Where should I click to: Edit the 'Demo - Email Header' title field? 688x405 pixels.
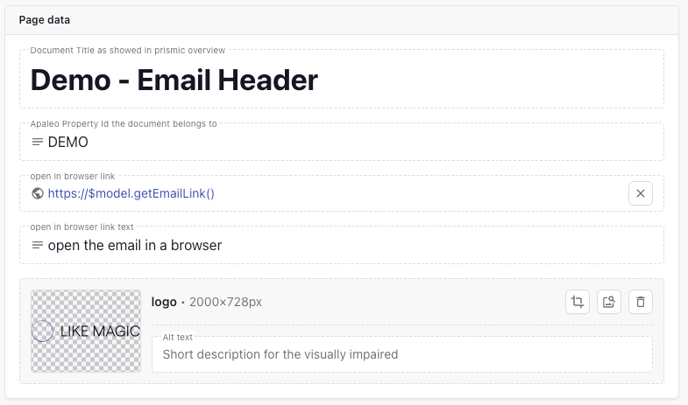pos(174,80)
